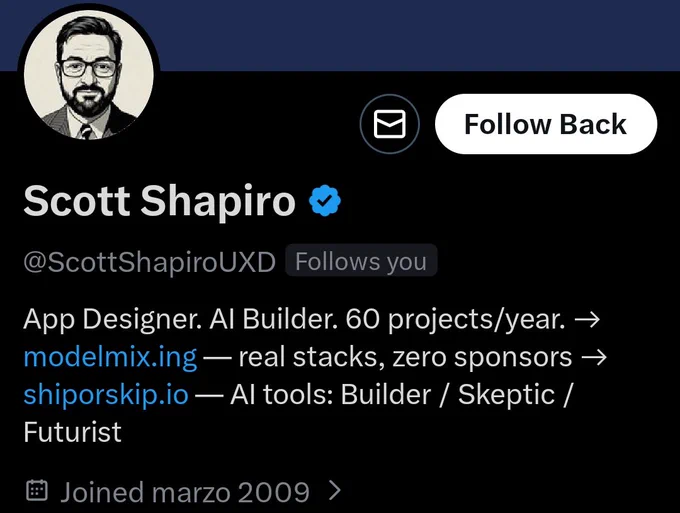Expand join date details with chevron
680x513 pixels.
pyautogui.click(x=335, y=490)
